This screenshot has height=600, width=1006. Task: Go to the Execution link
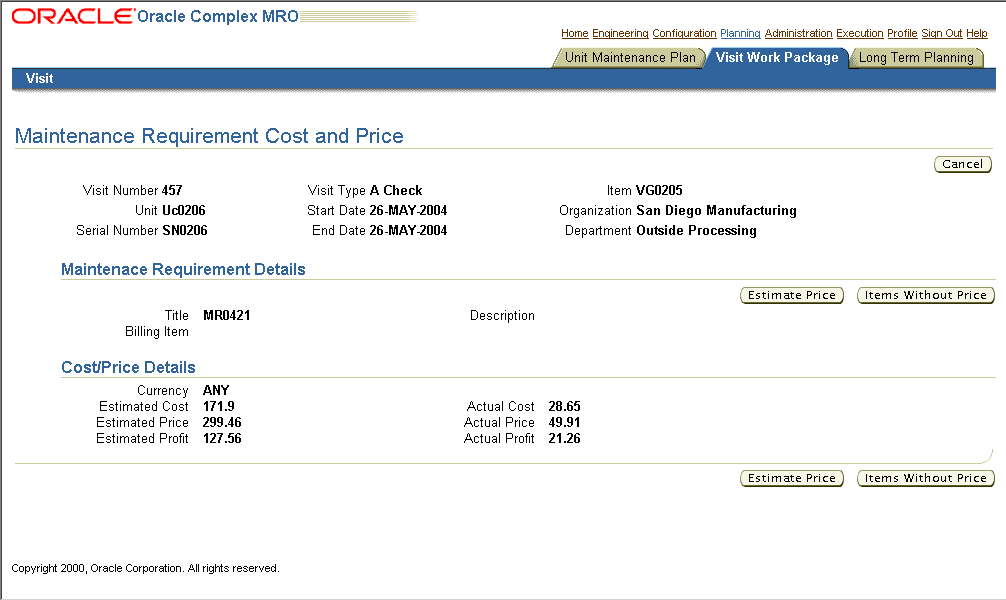click(860, 34)
